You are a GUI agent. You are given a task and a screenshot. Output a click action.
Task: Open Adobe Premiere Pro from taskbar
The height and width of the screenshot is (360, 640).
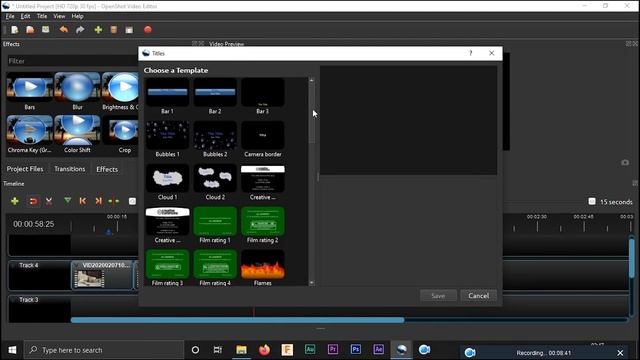(333, 350)
